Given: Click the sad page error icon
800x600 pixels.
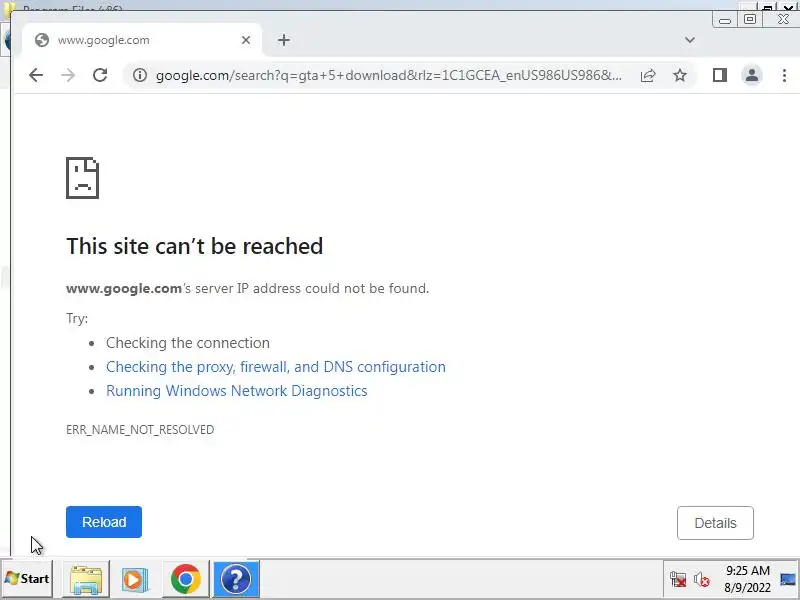Looking at the screenshot, I should coord(83,178).
